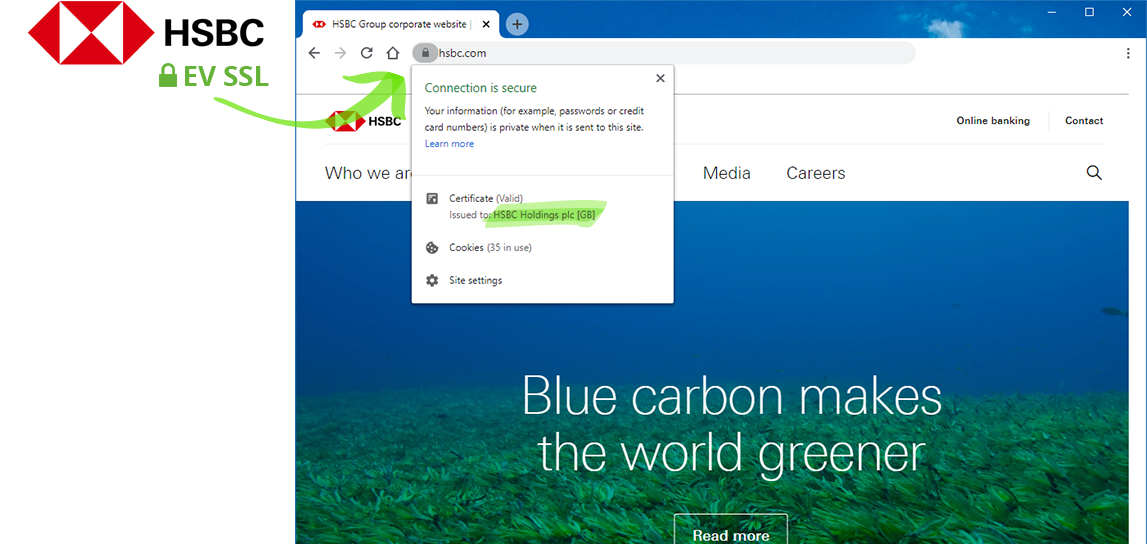Click the browser back arrow
The image size is (1147, 544).
tap(314, 53)
